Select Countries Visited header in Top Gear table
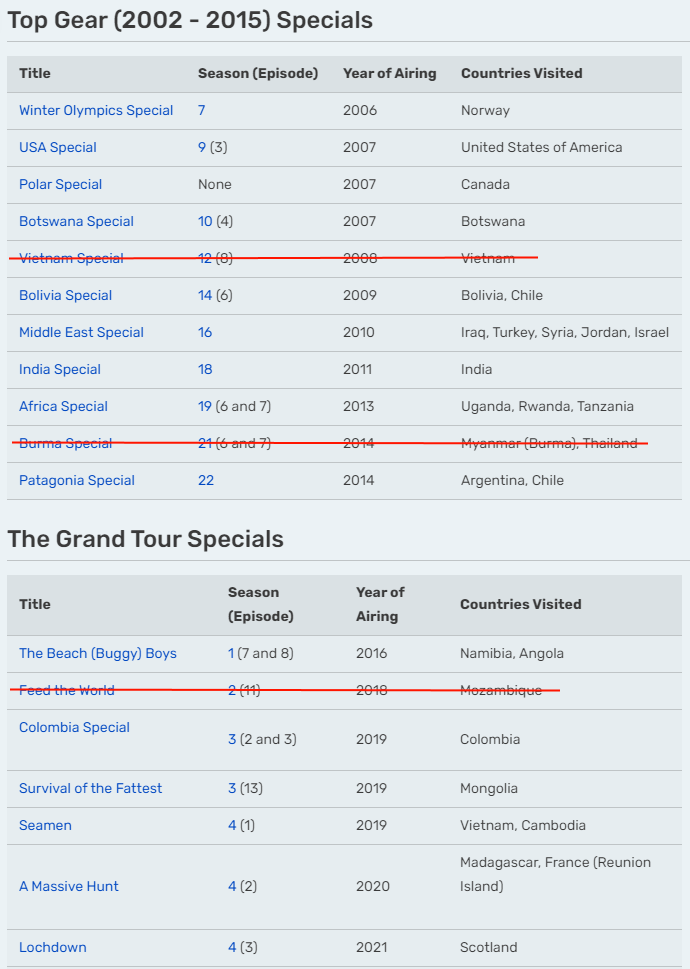690x969 pixels. click(521, 74)
